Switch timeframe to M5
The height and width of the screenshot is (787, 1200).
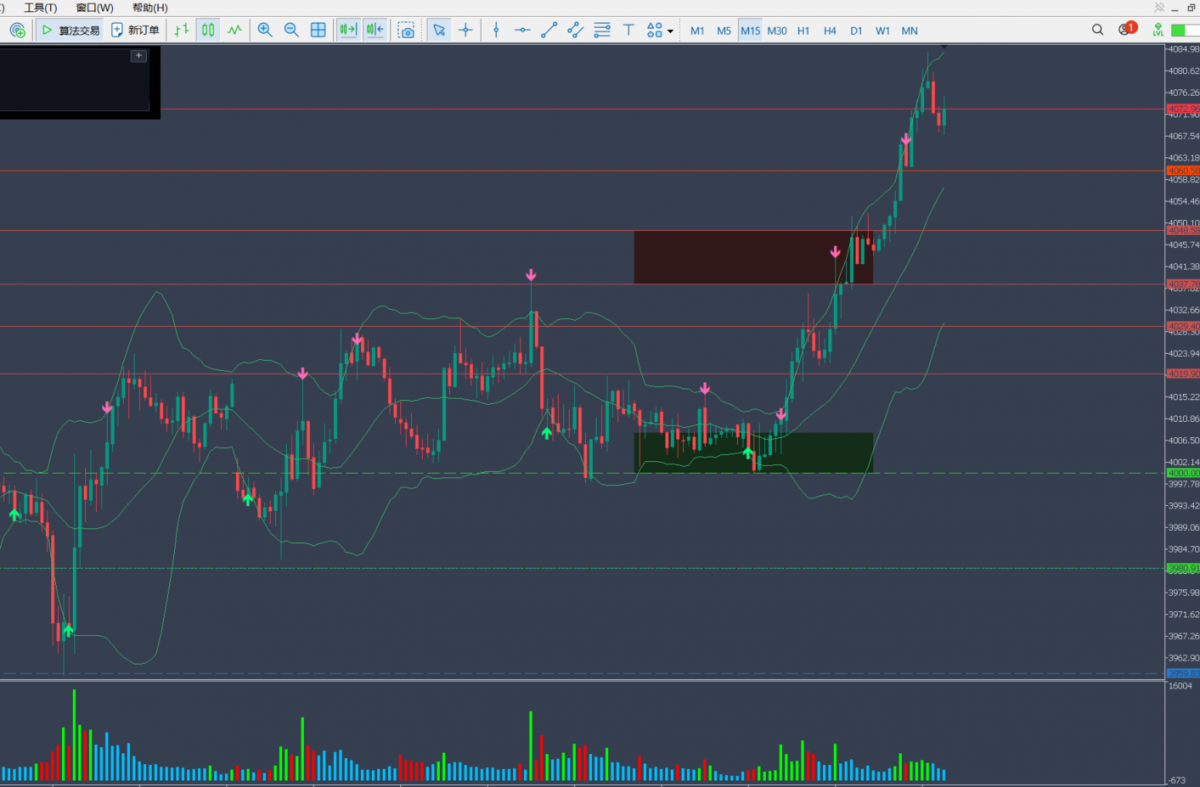(x=724, y=31)
